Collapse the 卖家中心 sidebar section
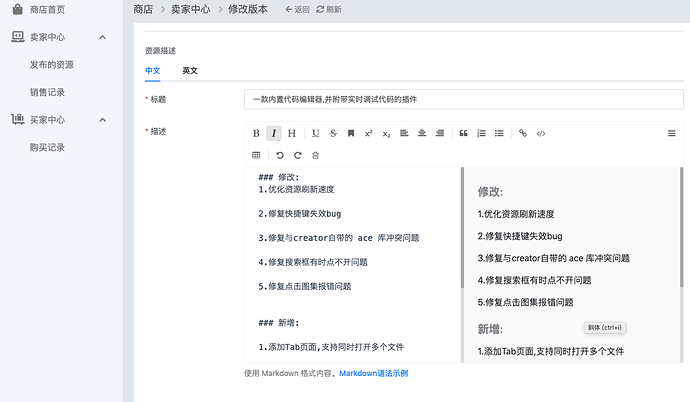The image size is (690, 402). [103, 37]
